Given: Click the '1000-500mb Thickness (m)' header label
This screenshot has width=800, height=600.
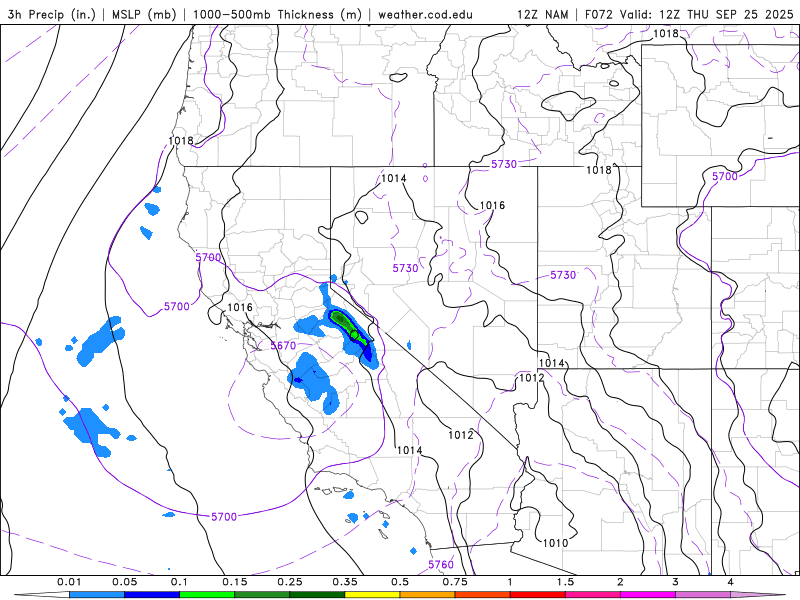Looking at the screenshot, I should tap(277, 14).
